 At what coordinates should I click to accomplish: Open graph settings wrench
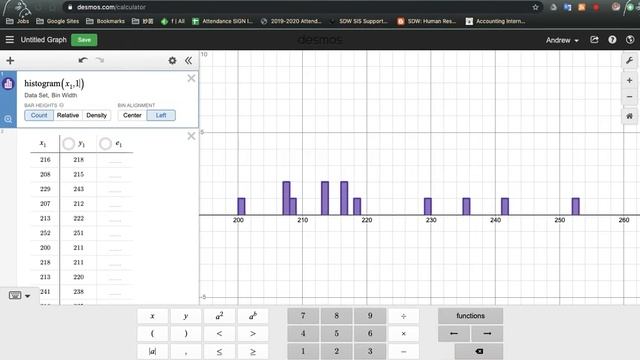click(x=629, y=61)
